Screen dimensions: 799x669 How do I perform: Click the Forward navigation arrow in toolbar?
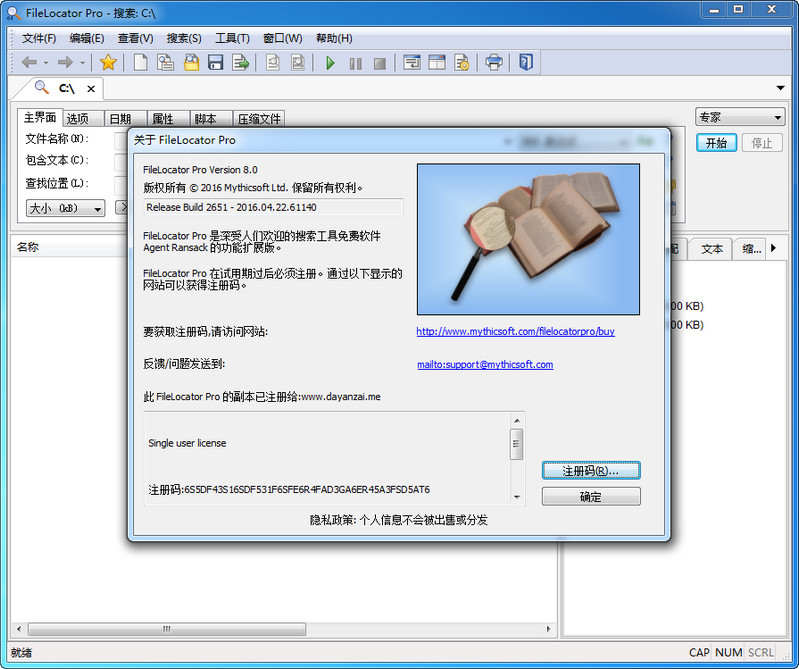(x=65, y=63)
